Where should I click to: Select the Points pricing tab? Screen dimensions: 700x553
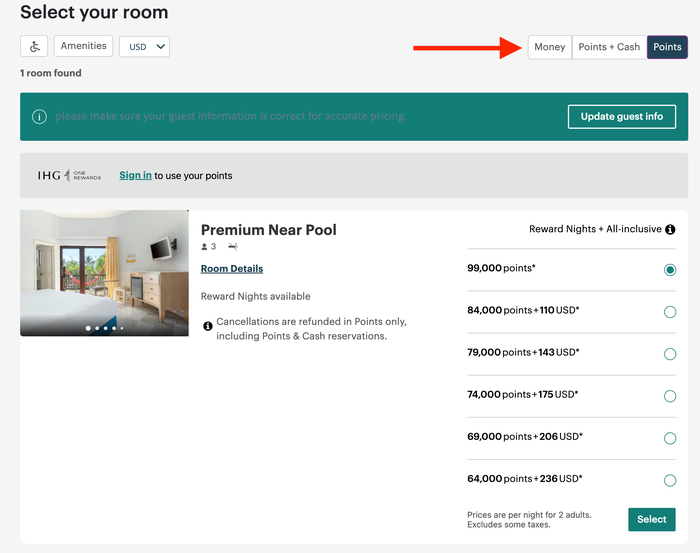pos(667,47)
